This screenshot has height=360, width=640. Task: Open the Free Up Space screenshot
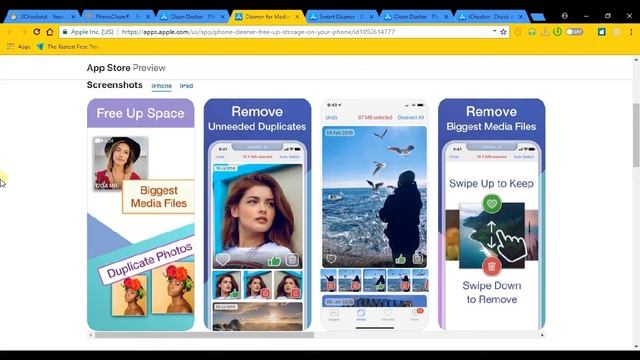[140, 214]
